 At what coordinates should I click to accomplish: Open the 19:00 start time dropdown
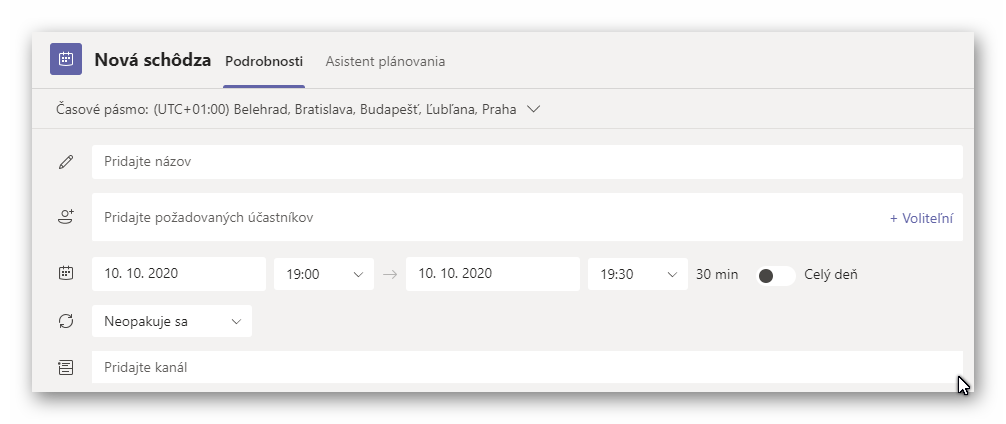coord(323,274)
